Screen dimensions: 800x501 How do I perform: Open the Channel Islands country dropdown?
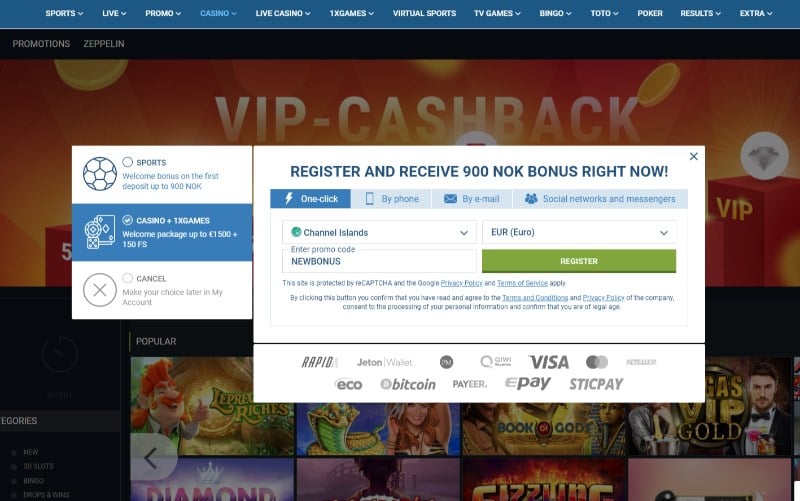(379, 232)
